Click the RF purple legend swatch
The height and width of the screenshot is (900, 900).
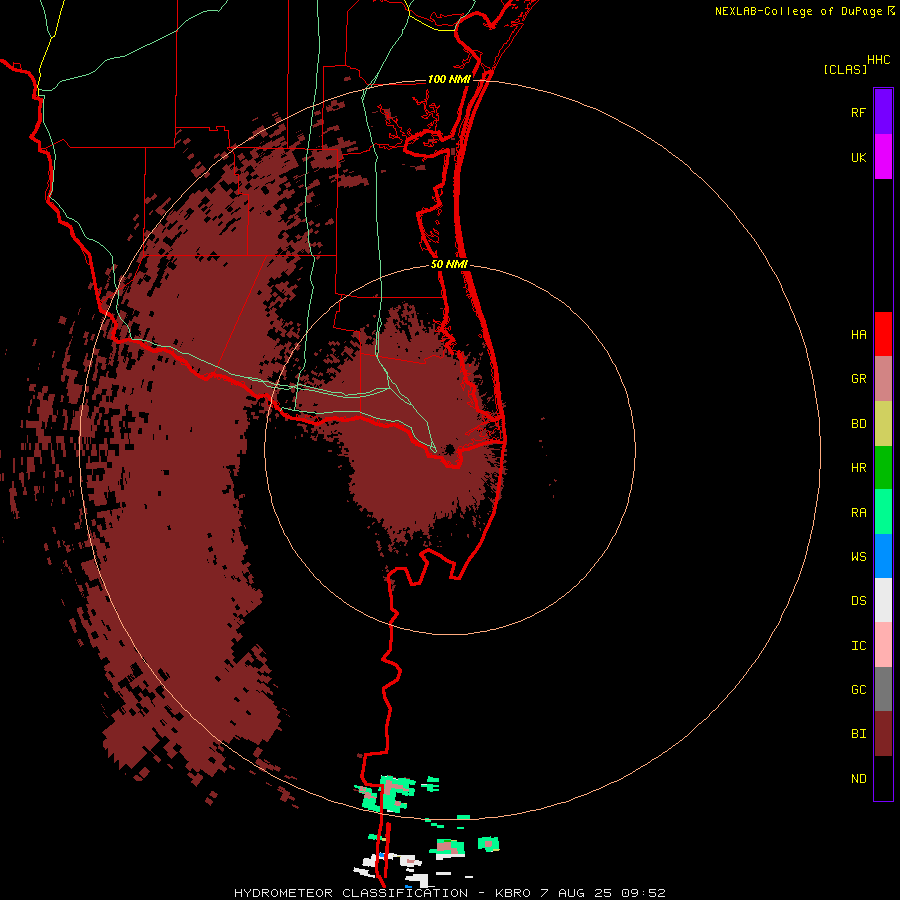pyautogui.click(x=883, y=112)
